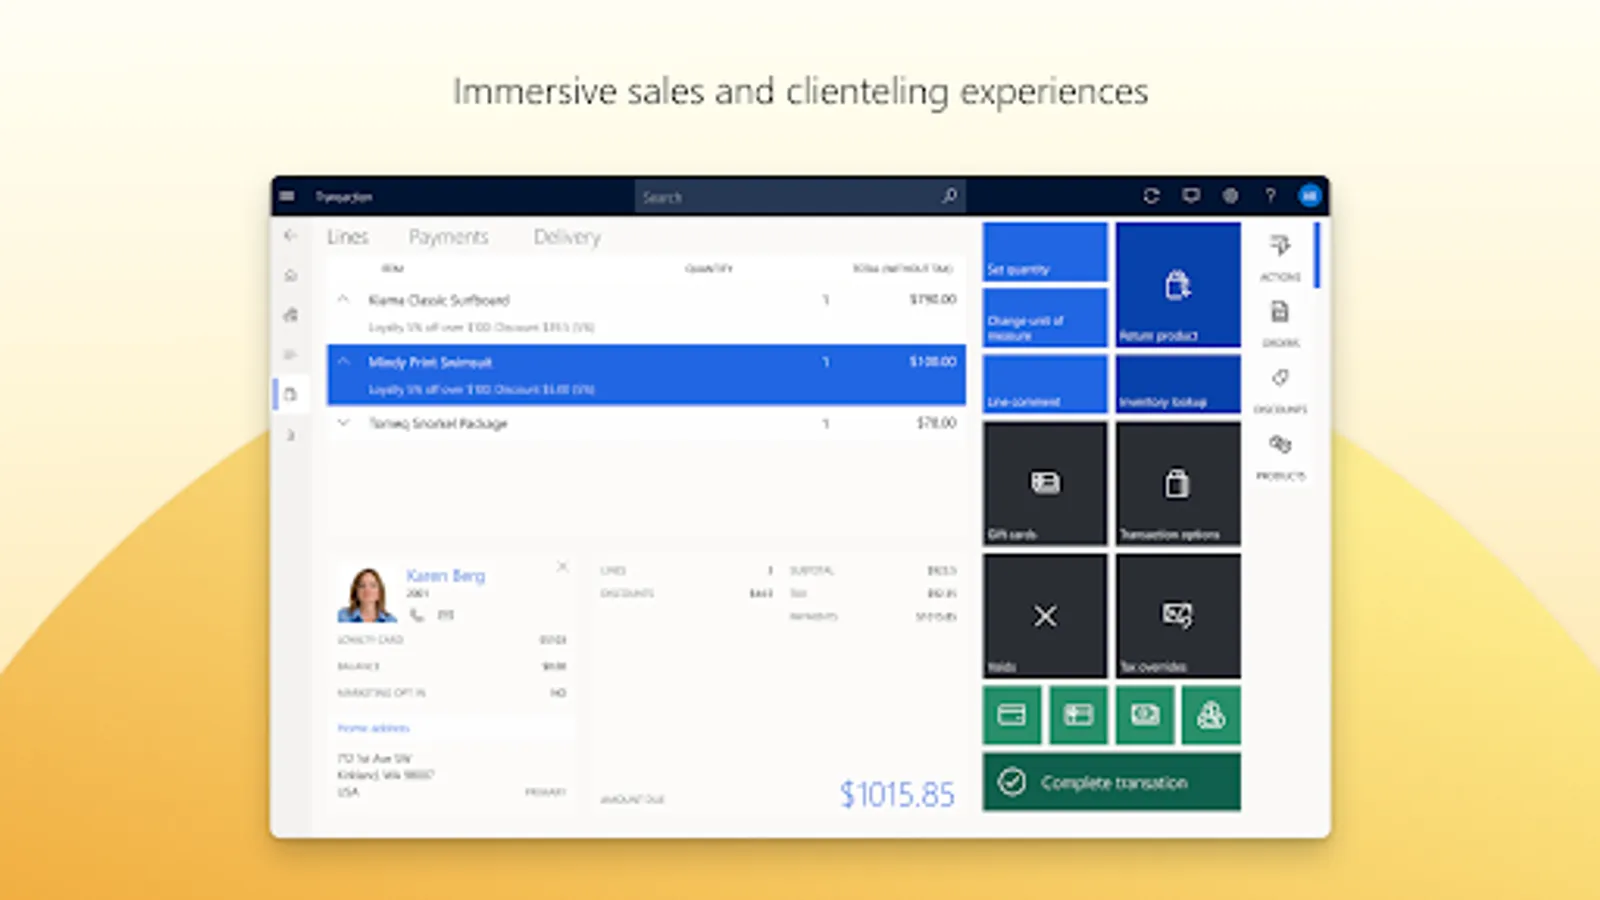Image resolution: width=1600 pixels, height=900 pixels.
Task: Switch to the Payments tab
Action: pos(448,237)
